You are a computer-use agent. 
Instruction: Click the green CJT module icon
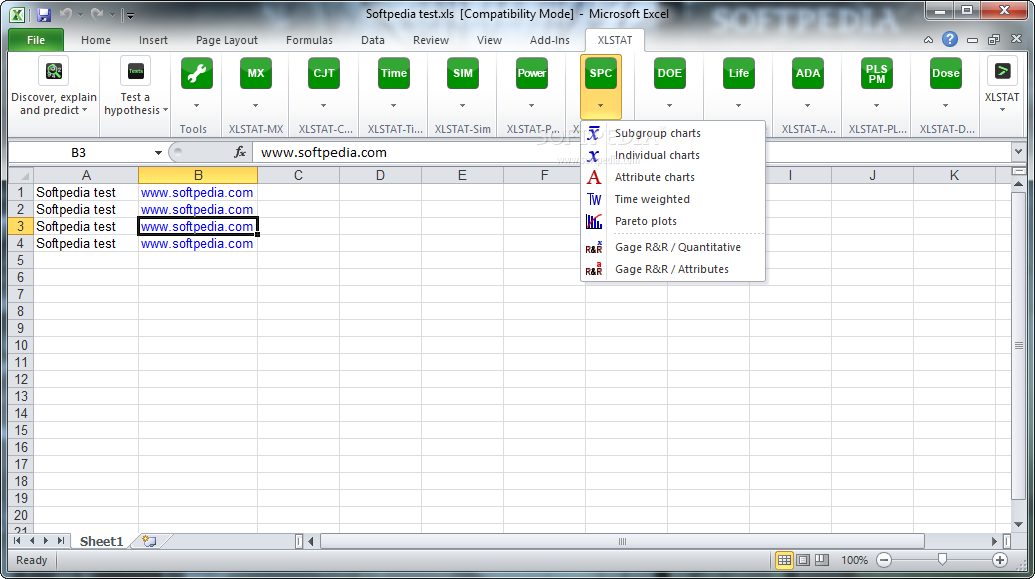coord(323,73)
